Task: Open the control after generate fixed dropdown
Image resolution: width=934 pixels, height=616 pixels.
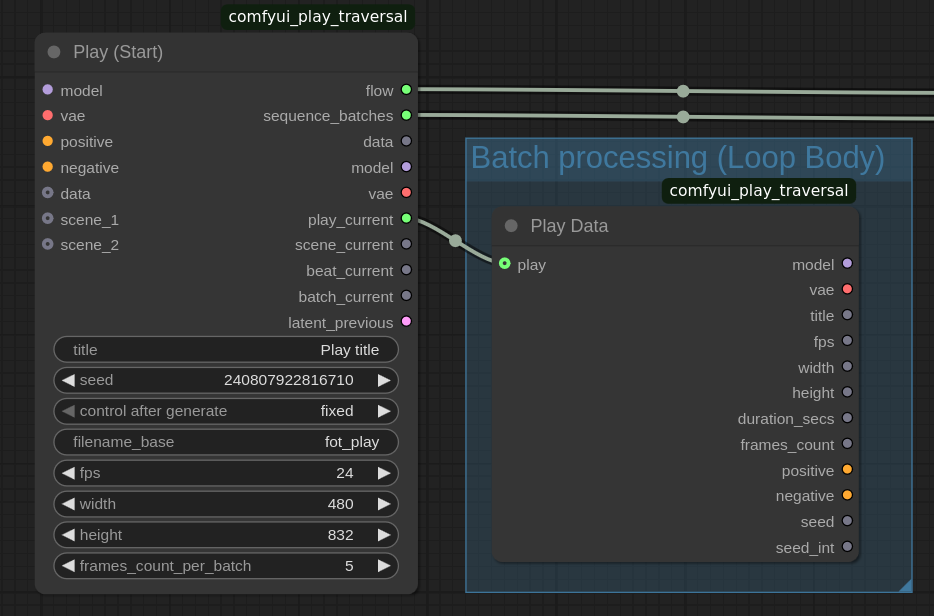Action: [x=226, y=411]
